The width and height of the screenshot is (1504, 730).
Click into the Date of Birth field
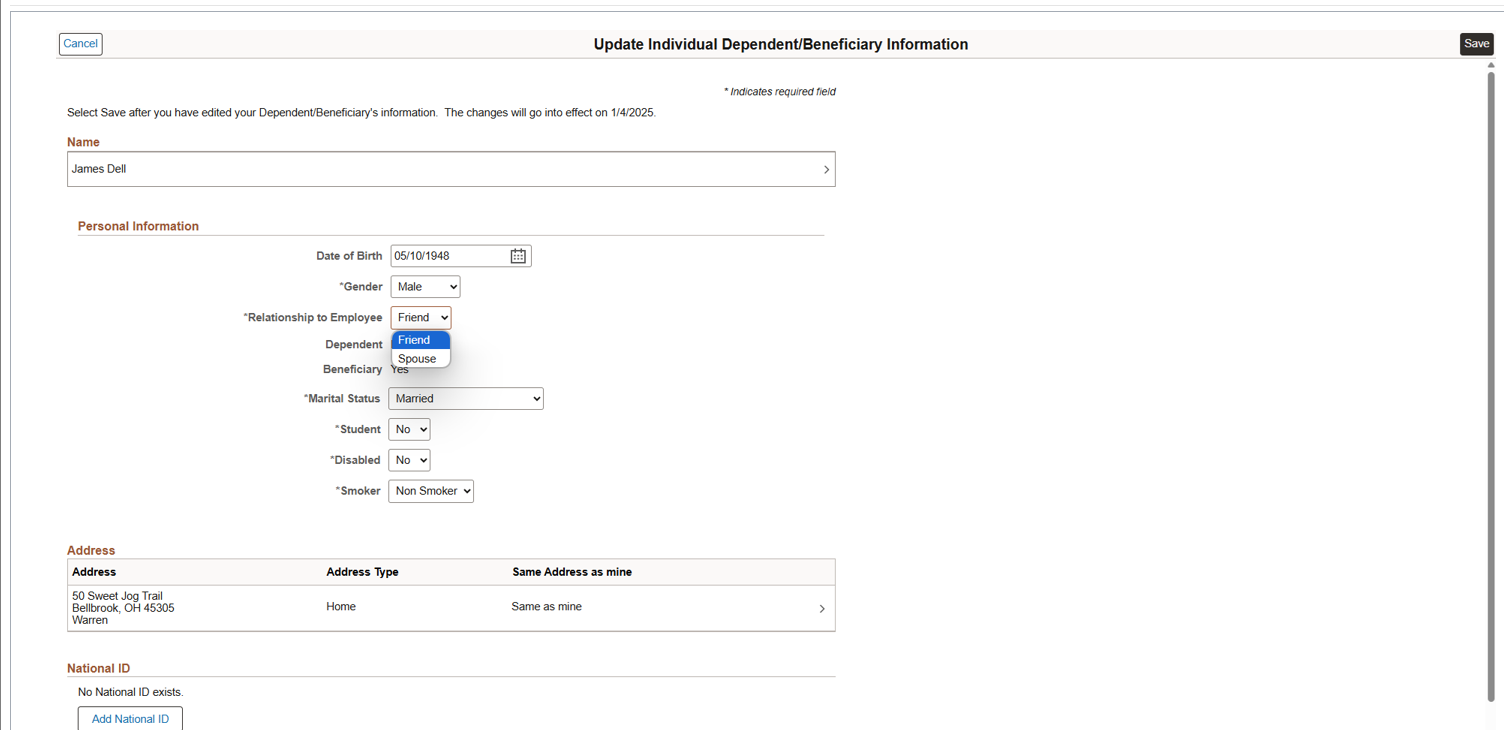[448, 256]
